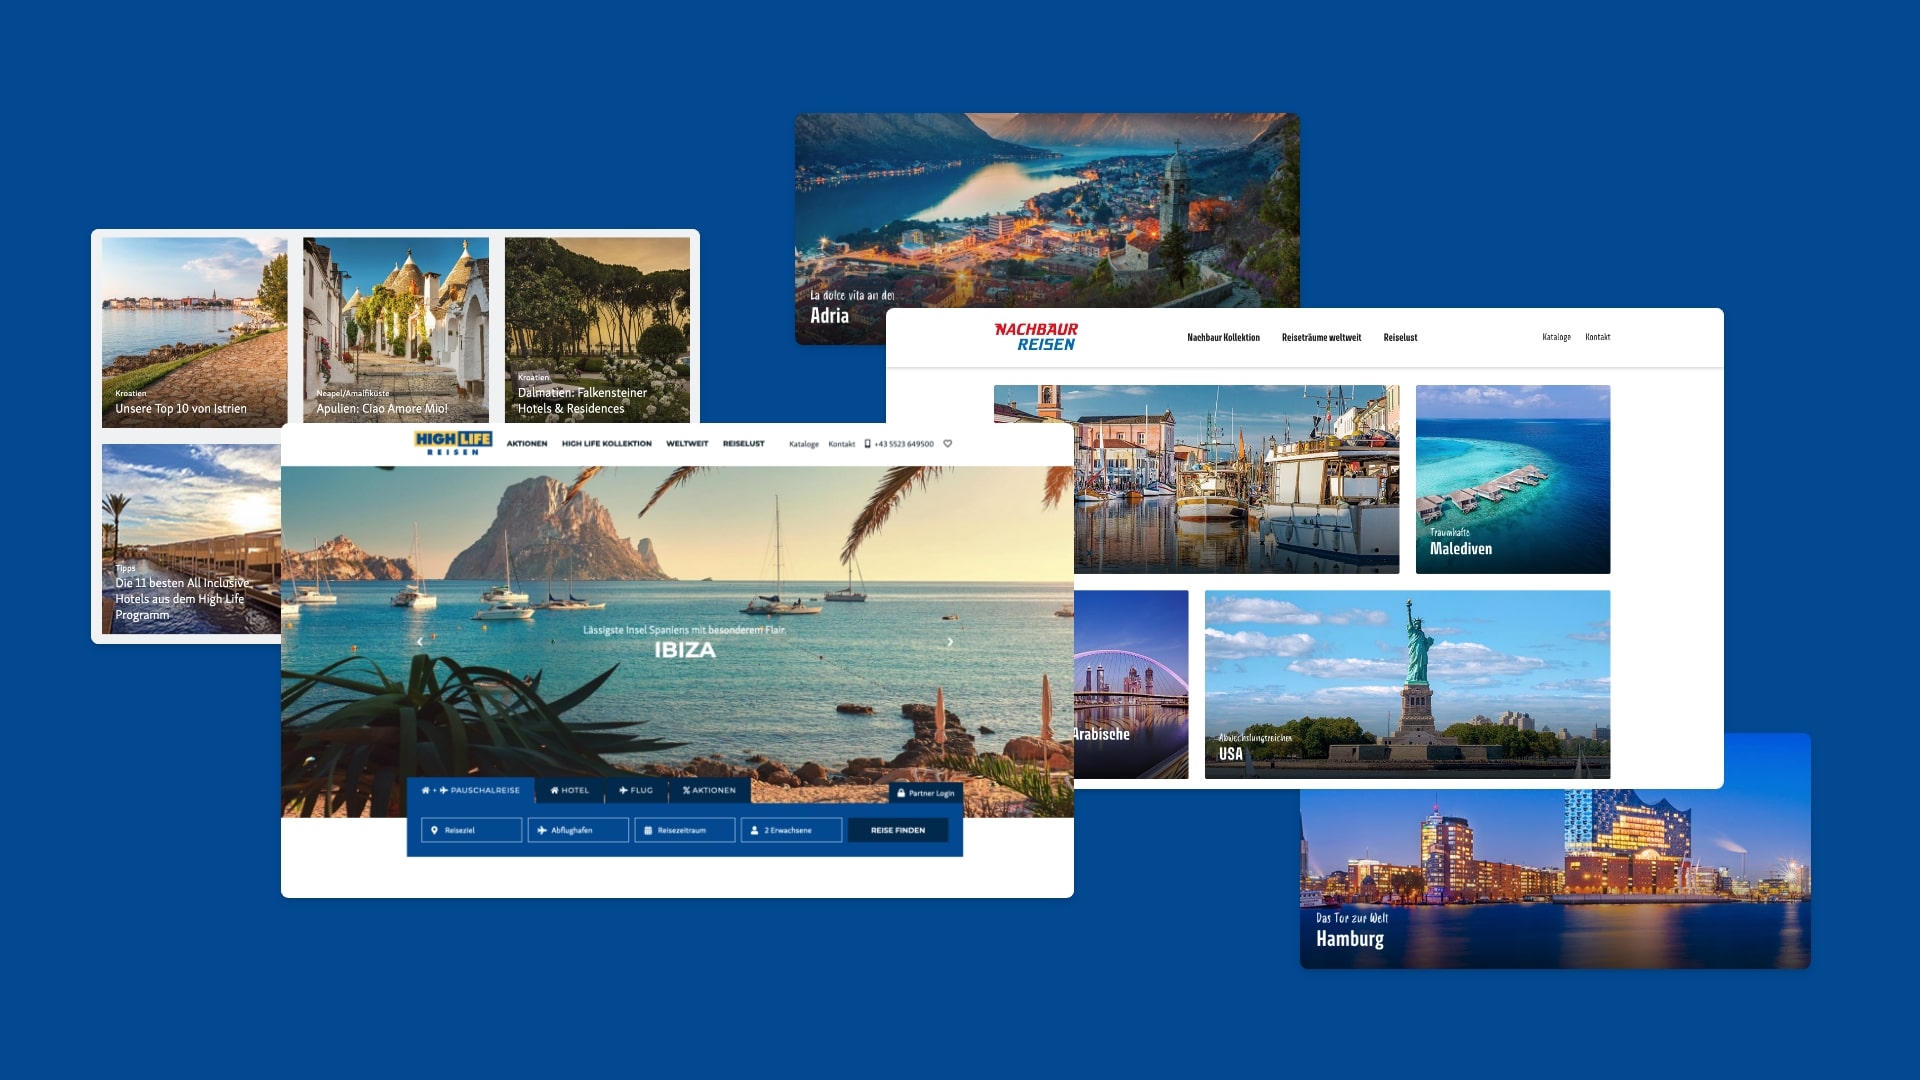
Task: Open the Adria destination card
Action: 1047,210
